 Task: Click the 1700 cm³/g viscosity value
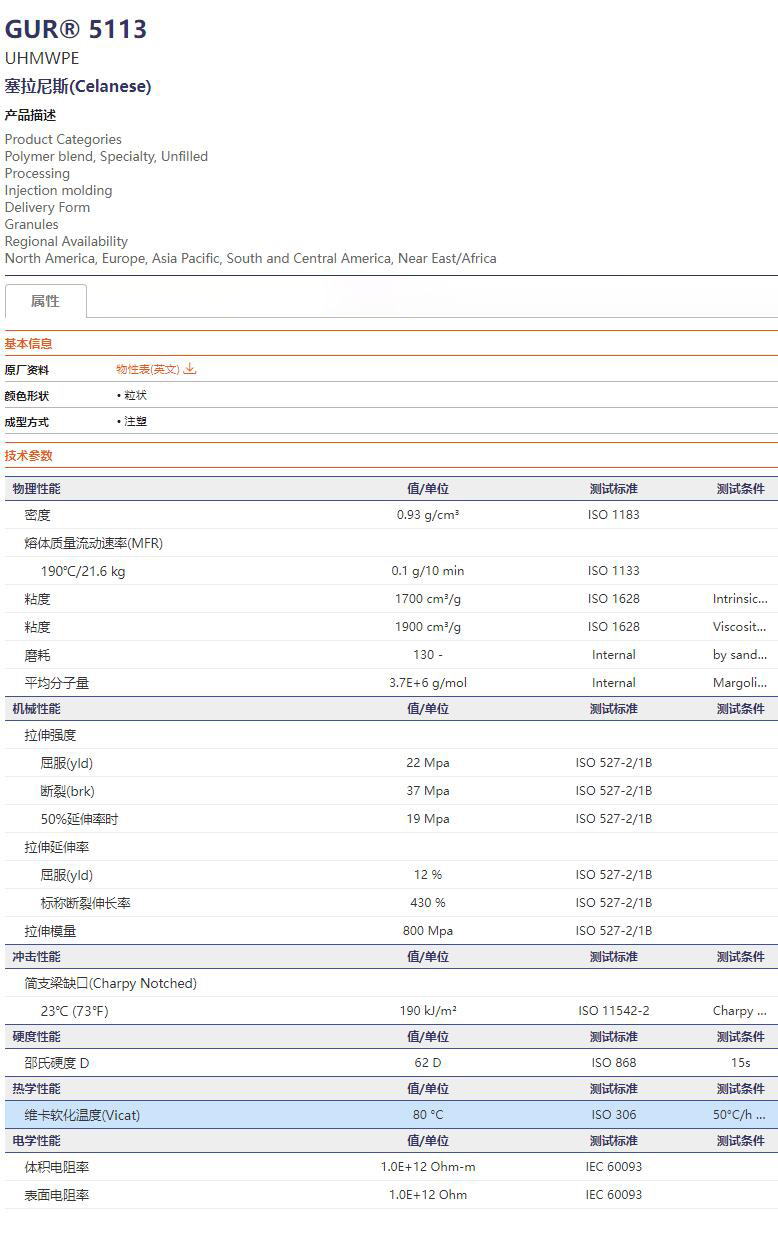(428, 599)
